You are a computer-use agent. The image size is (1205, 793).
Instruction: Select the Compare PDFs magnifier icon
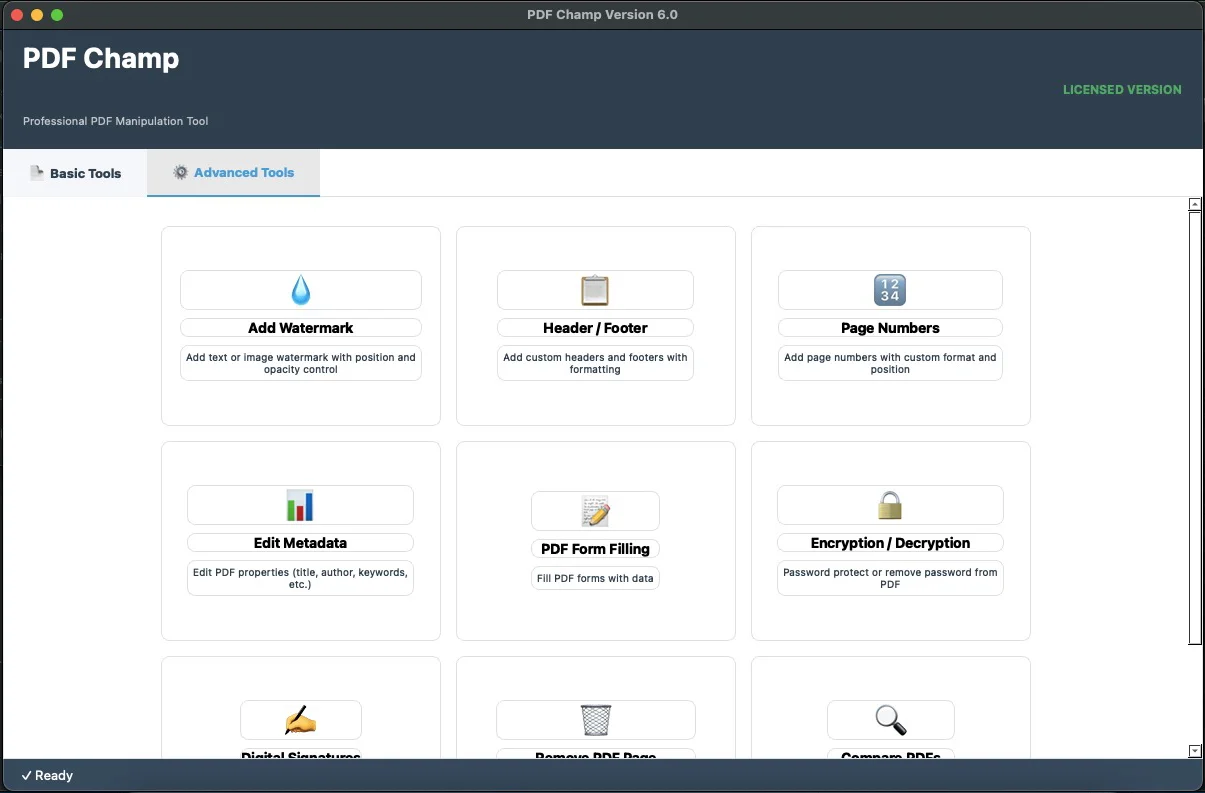(889, 719)
